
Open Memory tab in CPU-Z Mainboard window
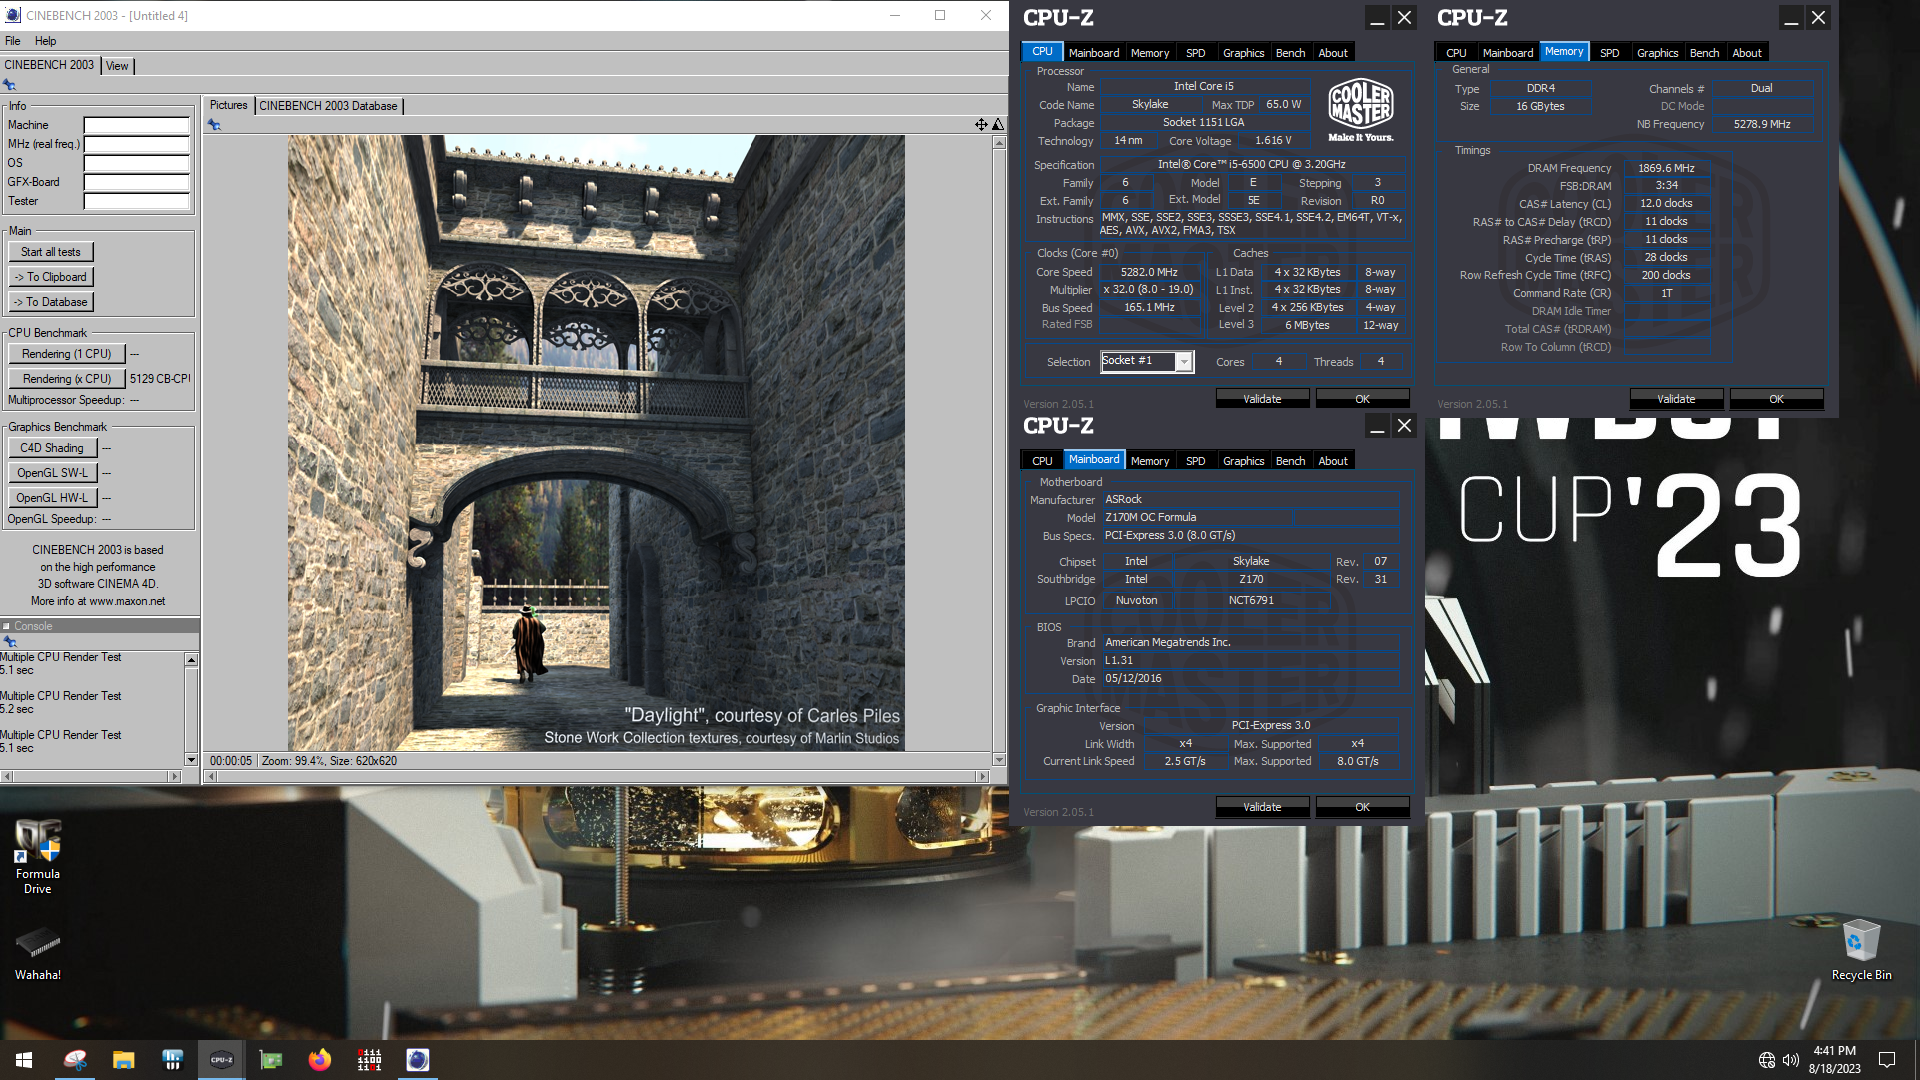[1150, 461]
